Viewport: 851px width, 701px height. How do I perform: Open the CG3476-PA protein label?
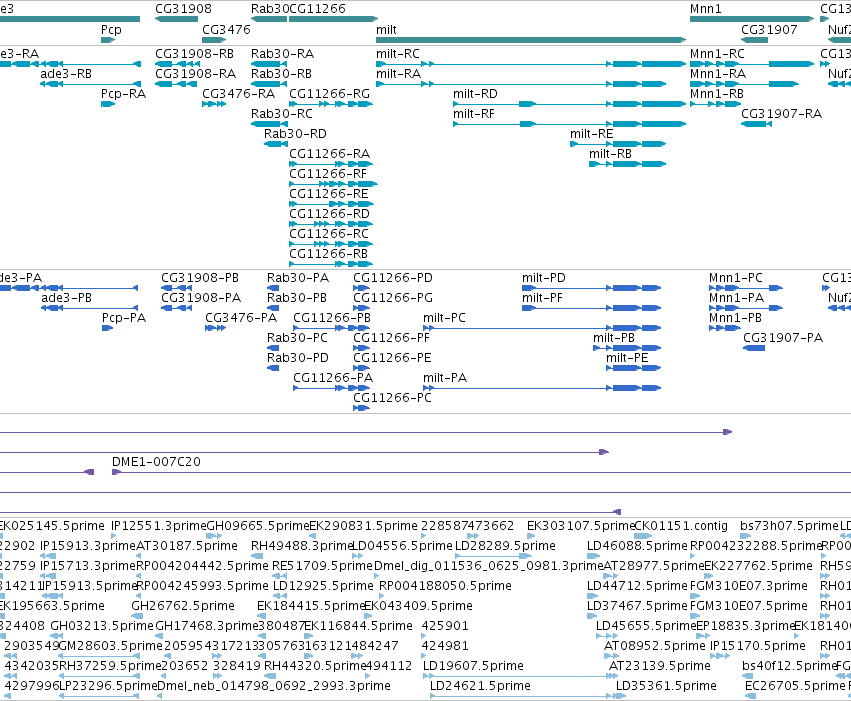241,318
